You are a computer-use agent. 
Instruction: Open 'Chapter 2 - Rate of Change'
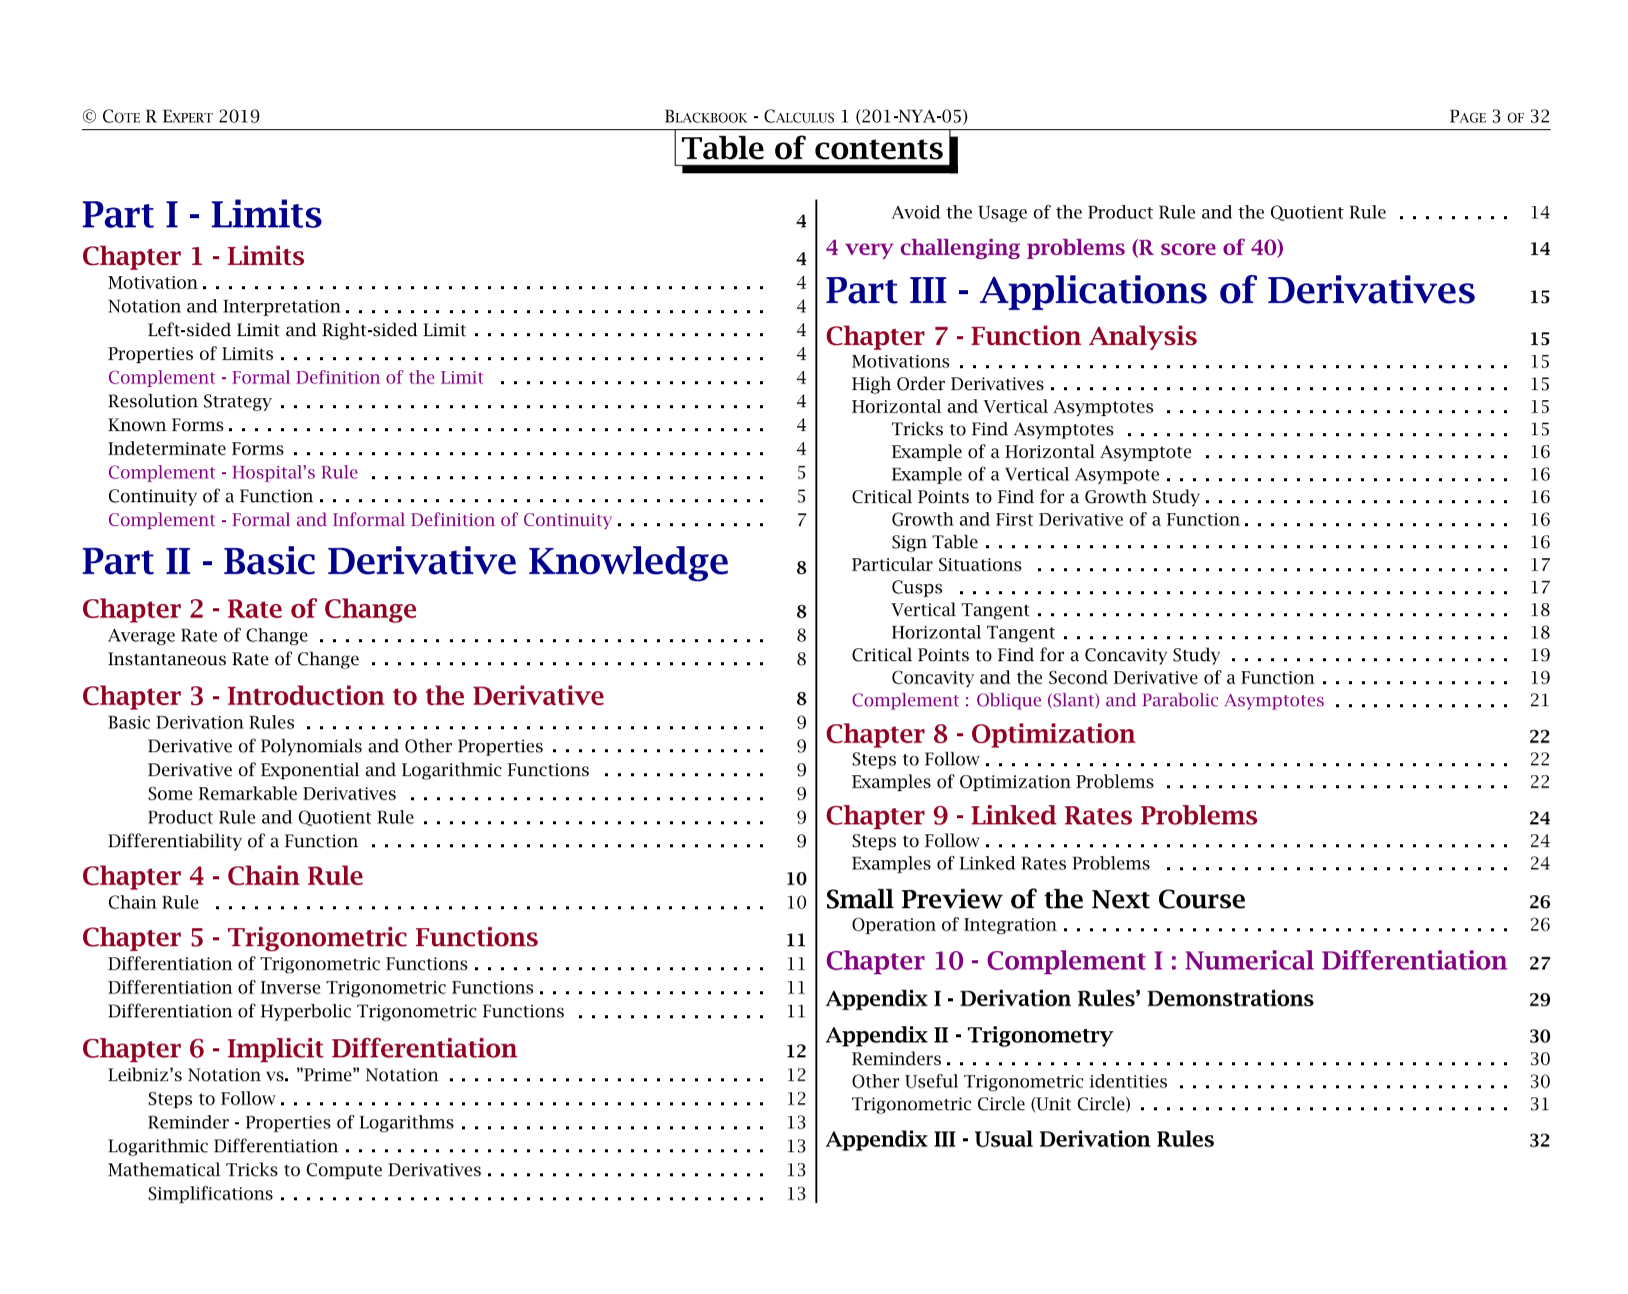[x=249, y=609]
